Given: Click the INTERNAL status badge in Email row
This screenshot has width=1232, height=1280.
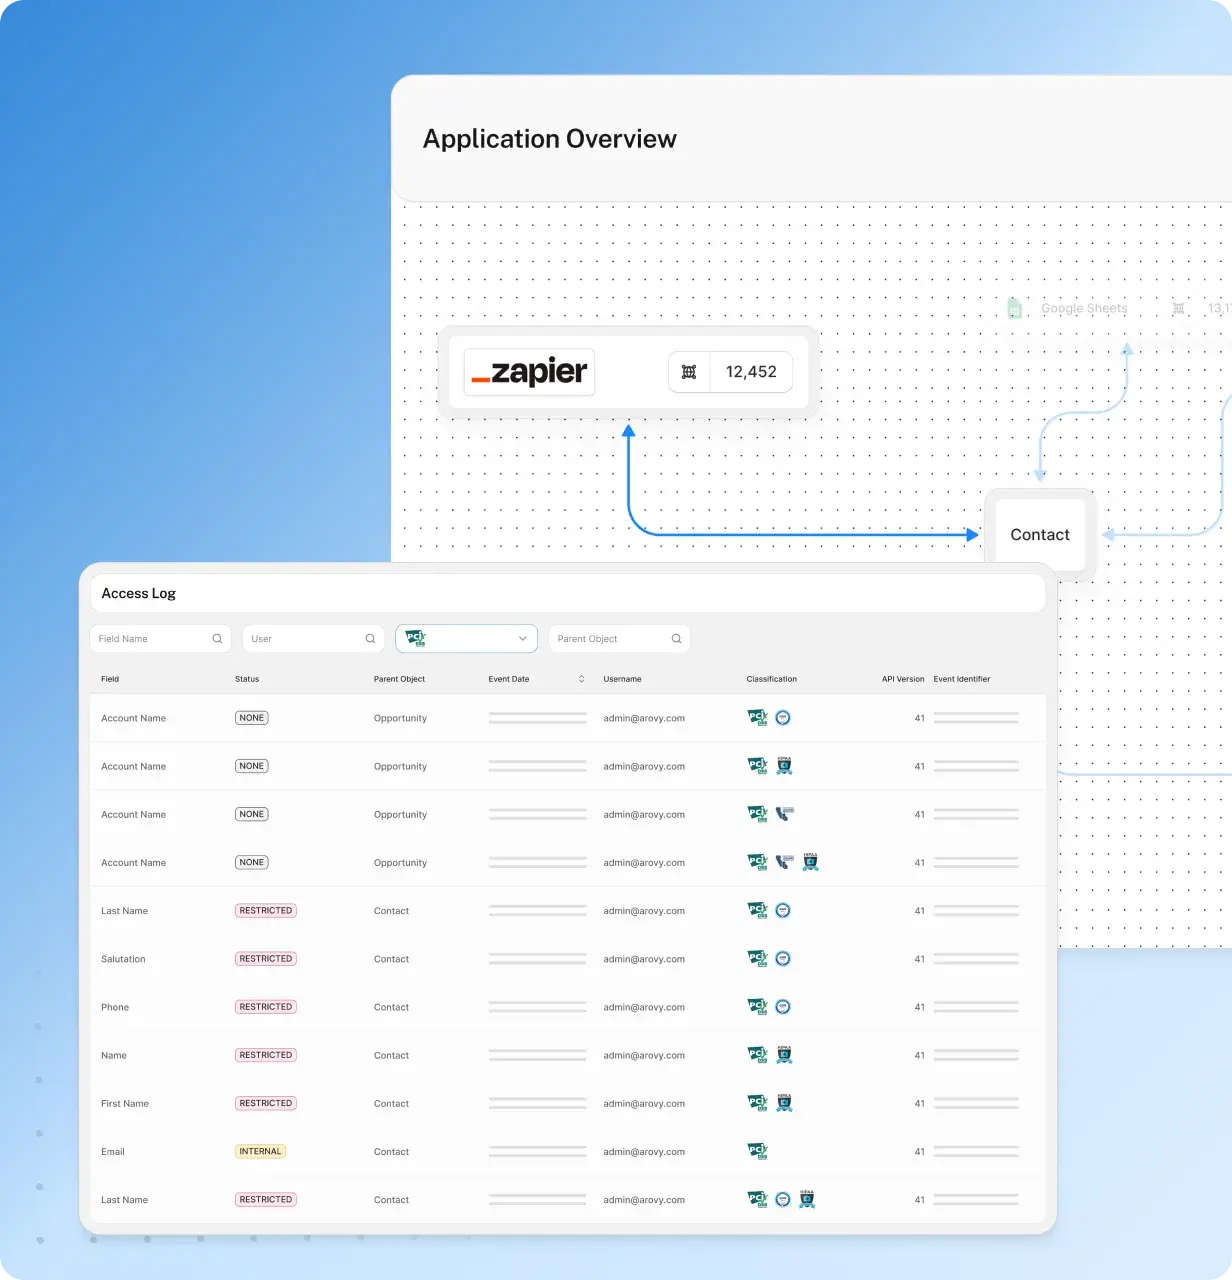Looking at the screenshot, I should pos(260,1151).
